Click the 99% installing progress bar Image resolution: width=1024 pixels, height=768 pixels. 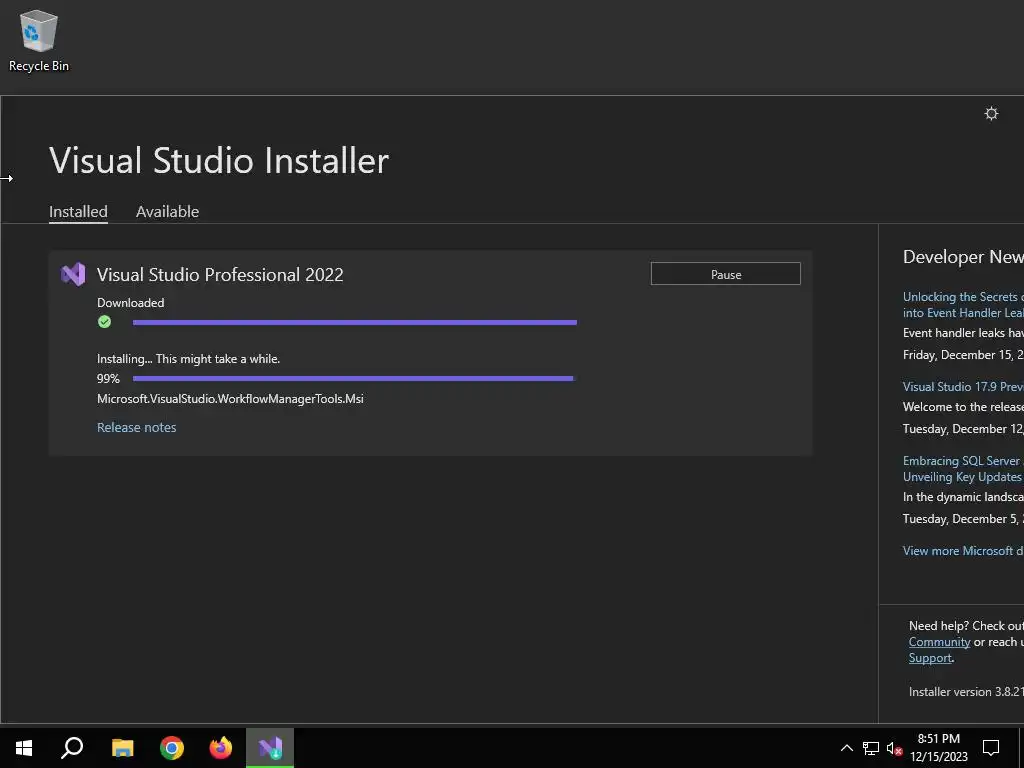355,378
